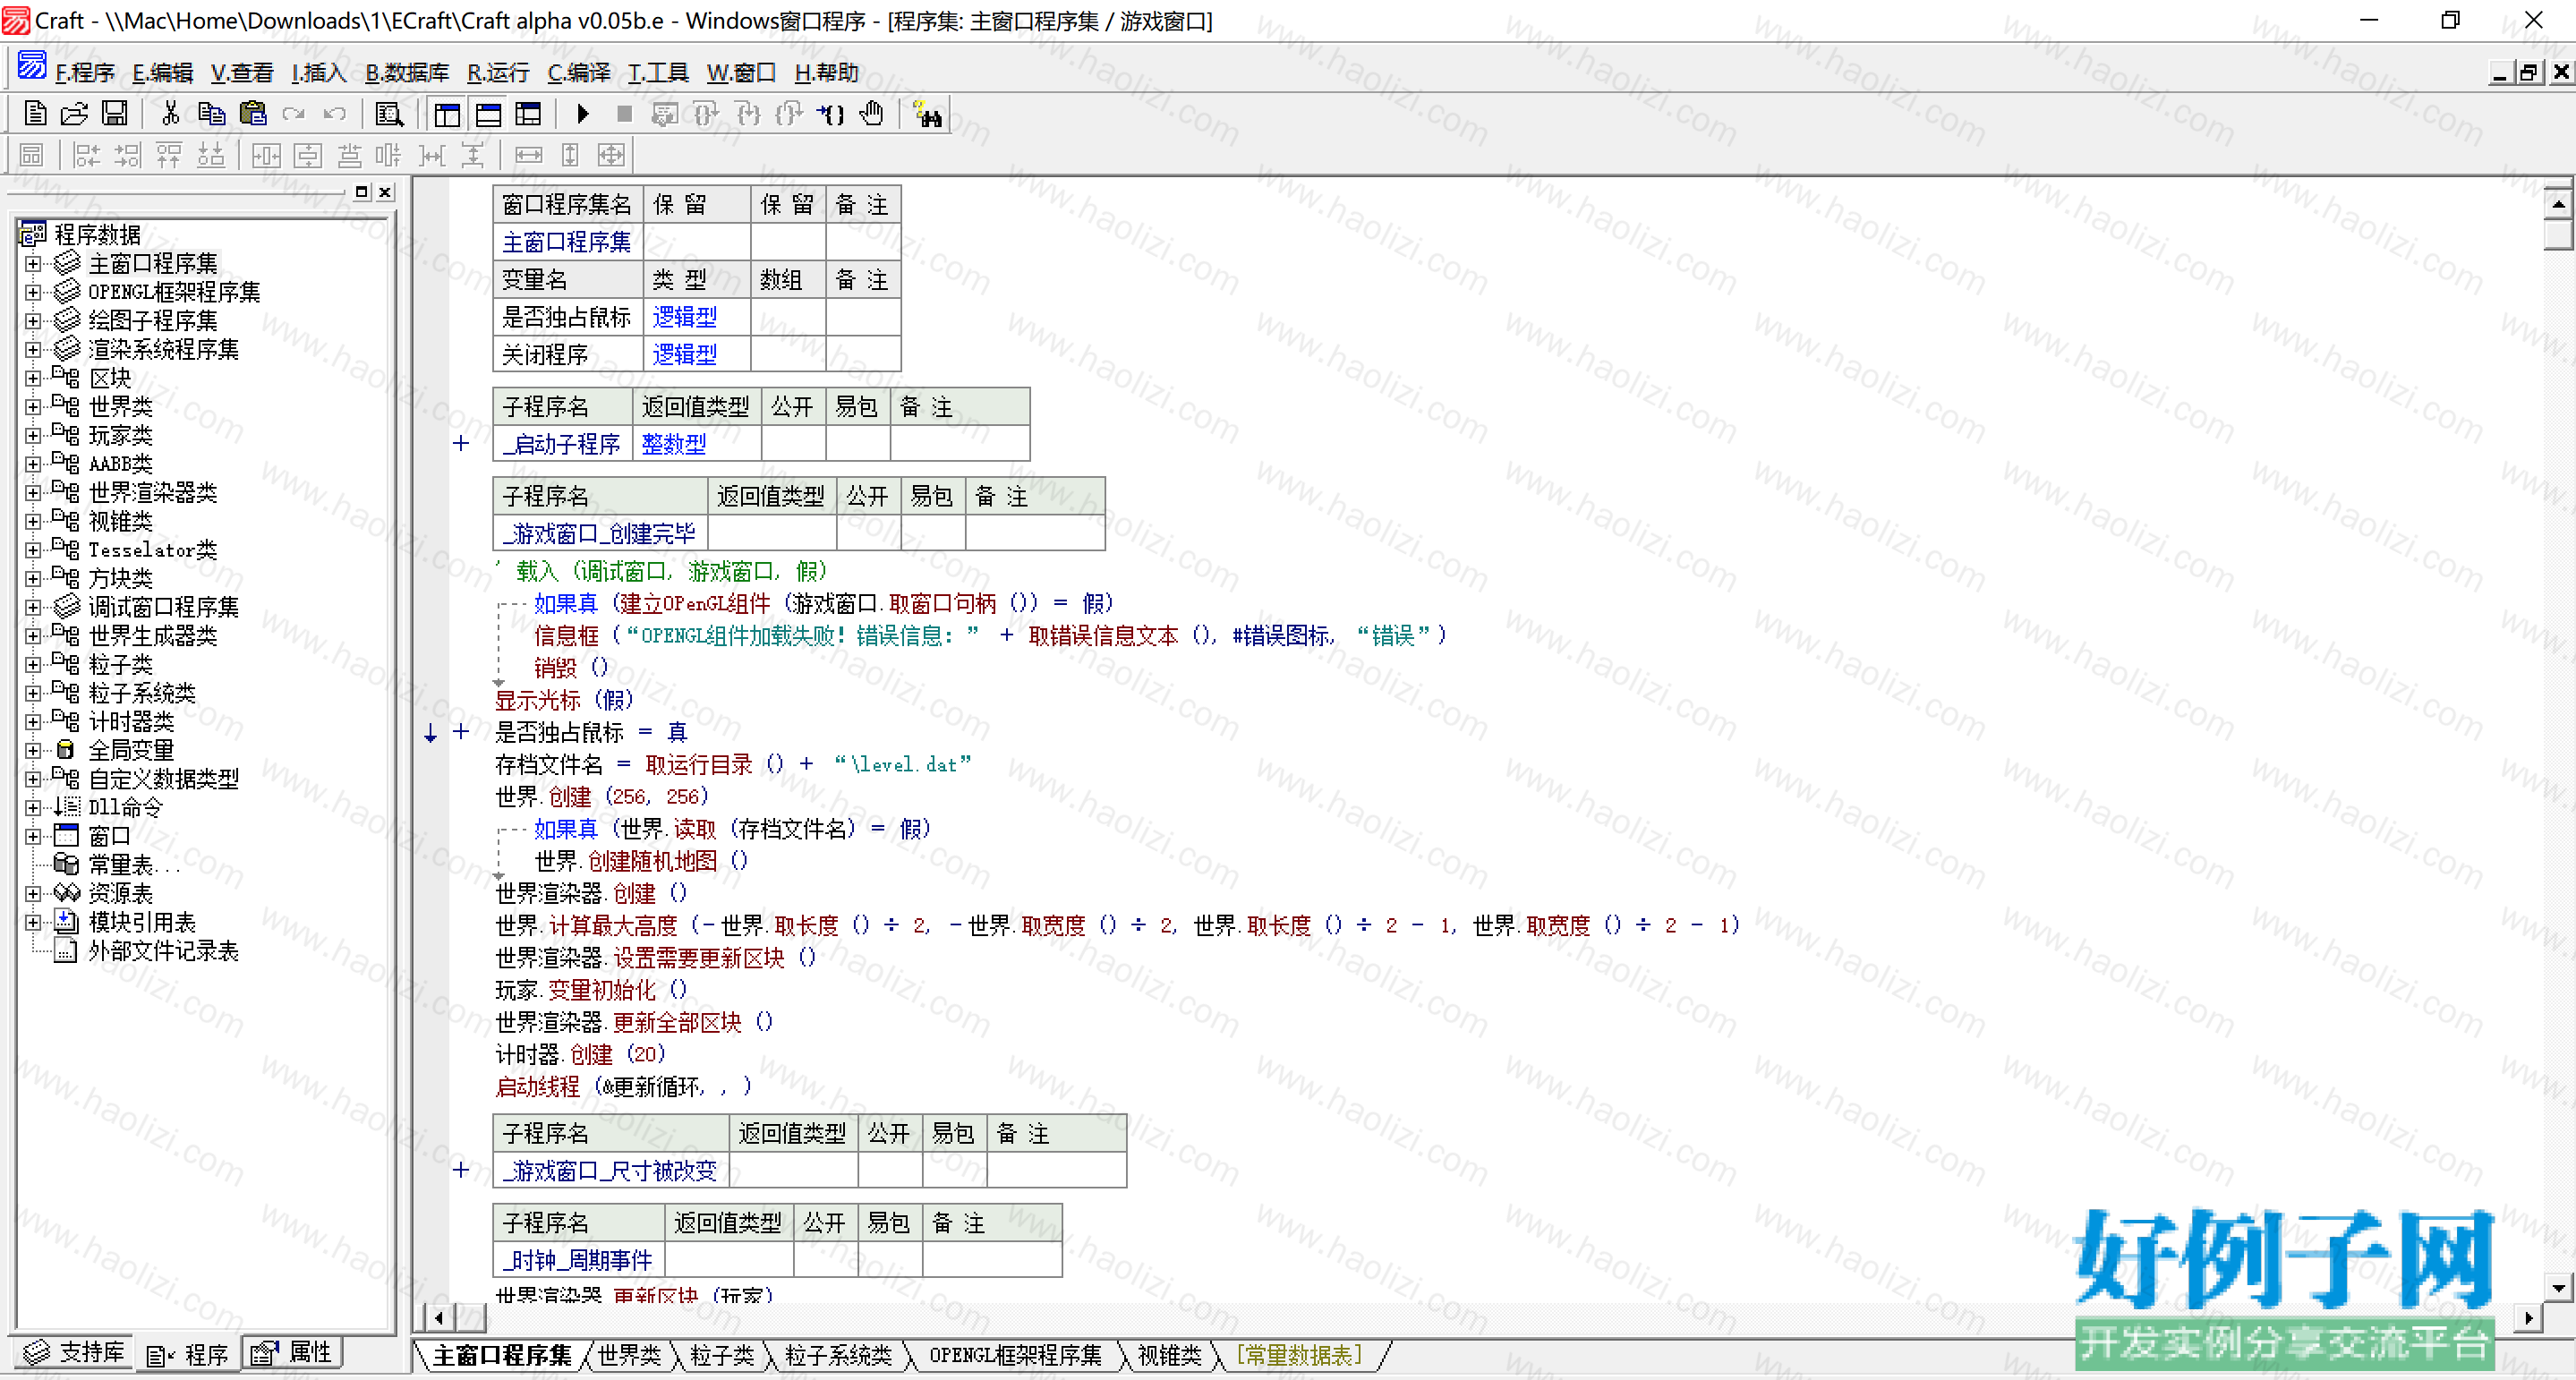Open the C.编译 menu

click(x=578, y=73)
